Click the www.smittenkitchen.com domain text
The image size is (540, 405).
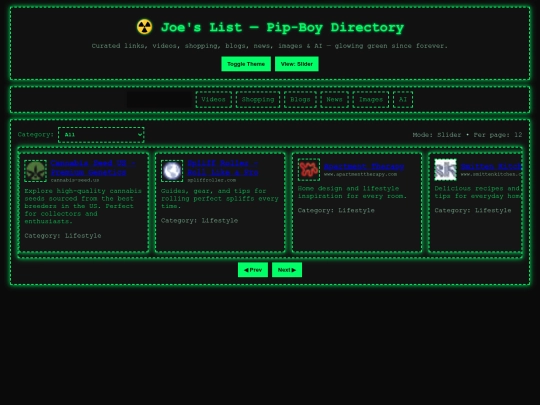pos(491,174)
